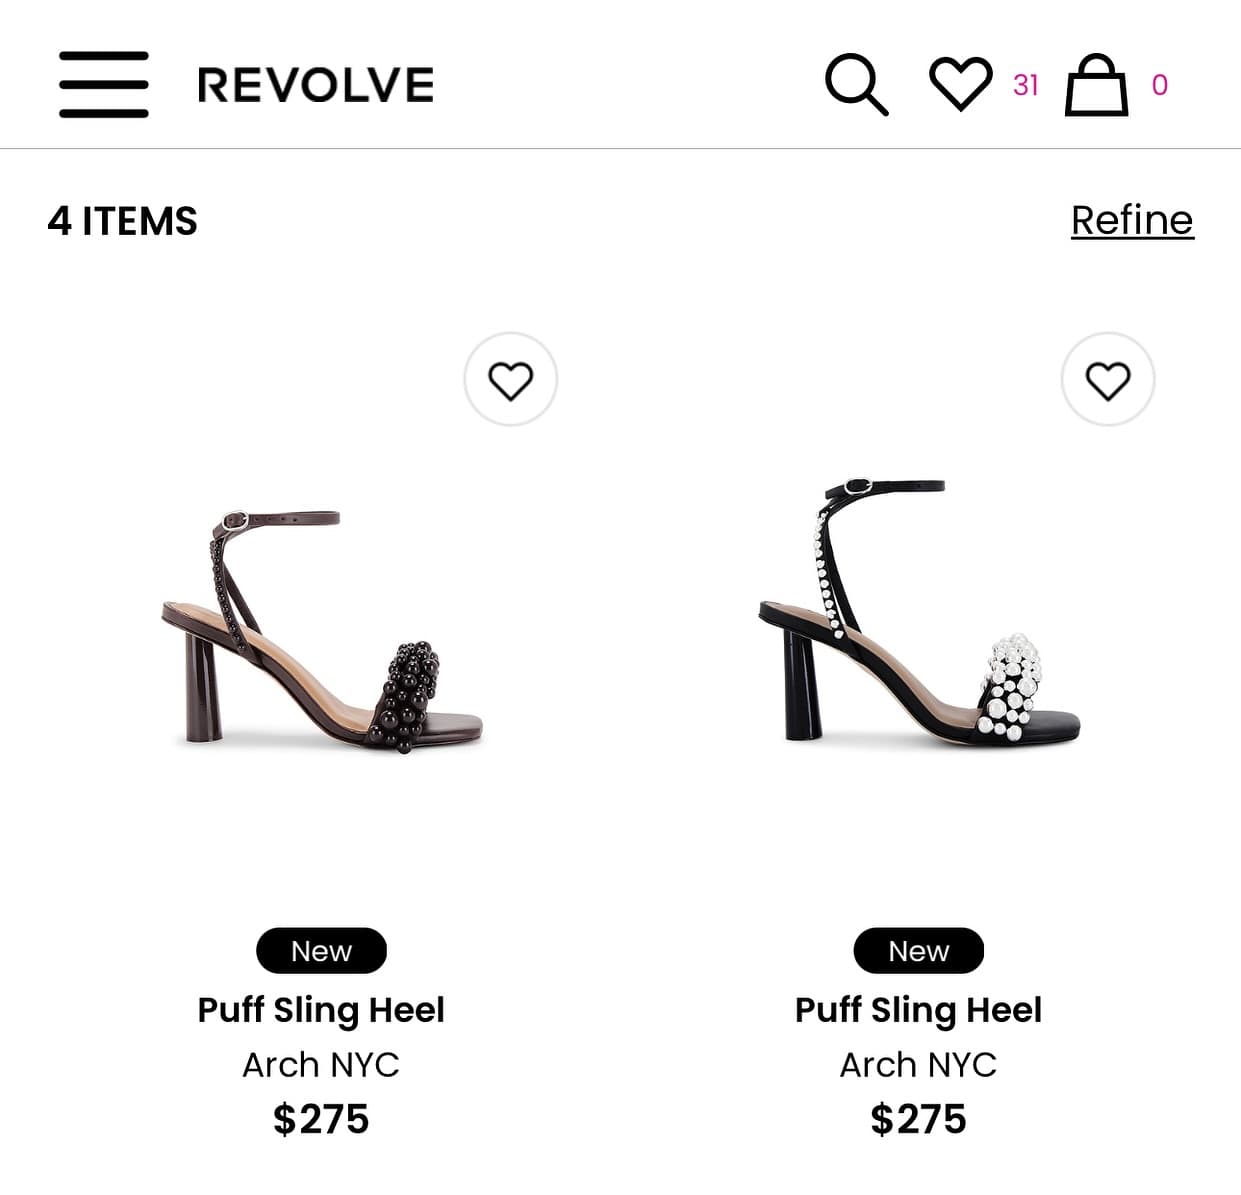Click the $275 price of left heel
The height and width of the screenshot is (1195, 1241).
pyautogui.click(x=321, y=1119)
